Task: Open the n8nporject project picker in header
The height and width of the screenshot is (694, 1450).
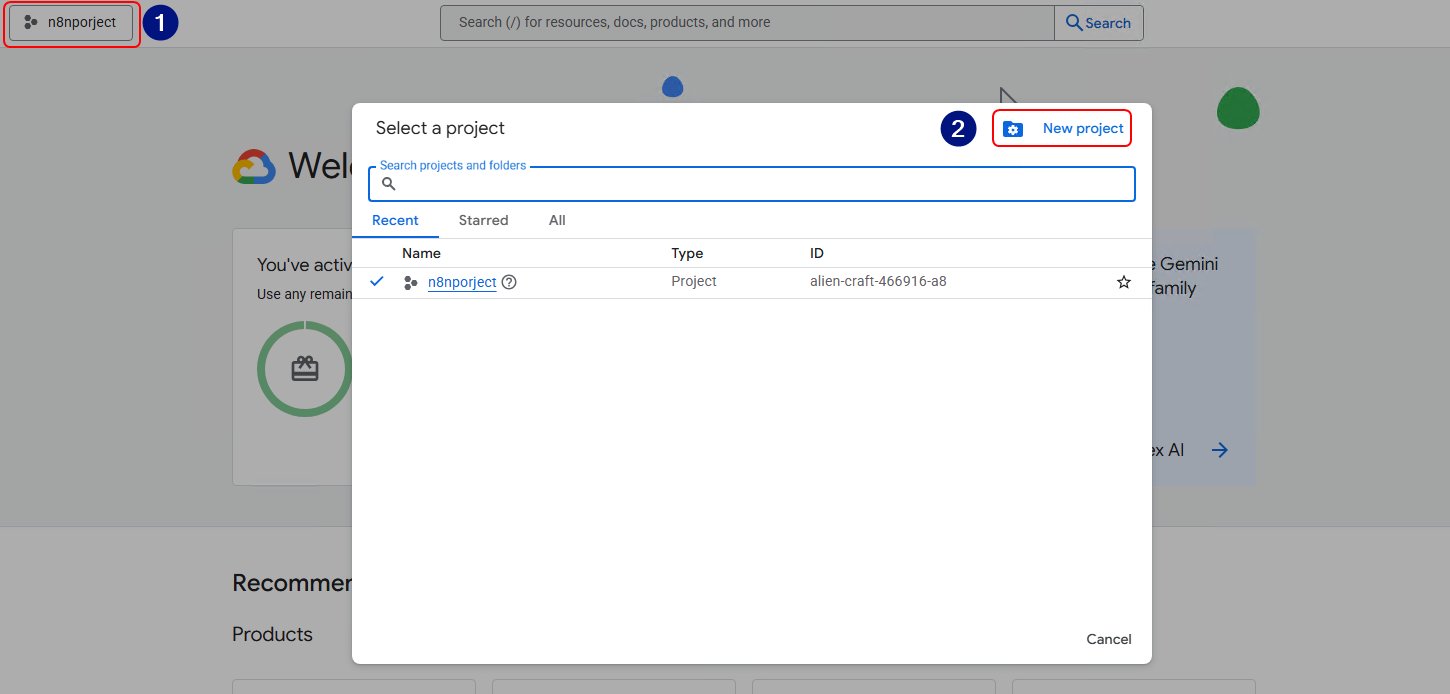Action: pos(71,22)
